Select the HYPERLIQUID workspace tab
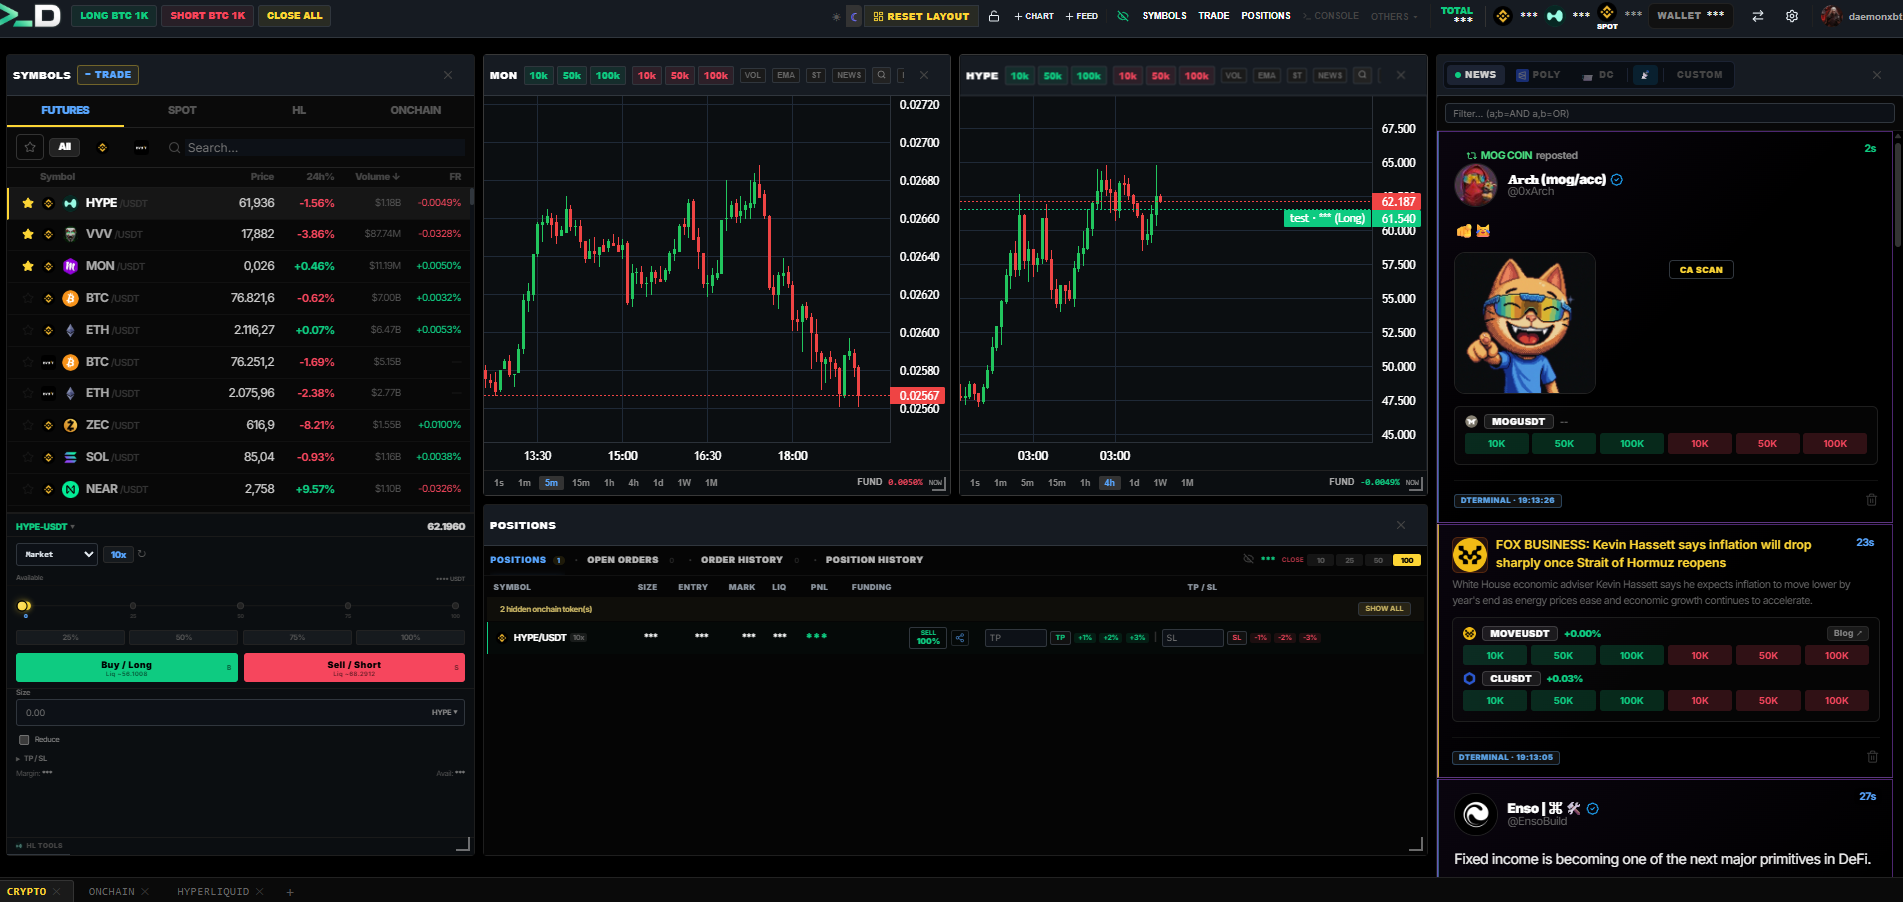The width and height of the screenshot is (1903, 902). [x=213, y=891]
